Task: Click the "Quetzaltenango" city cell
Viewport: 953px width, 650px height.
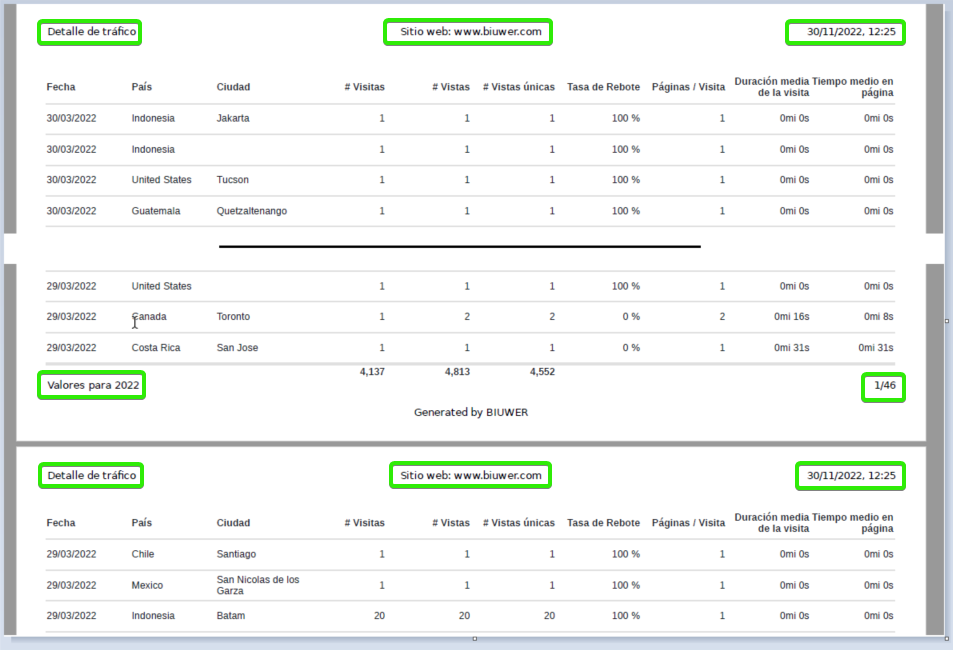Action: [252, 211]
